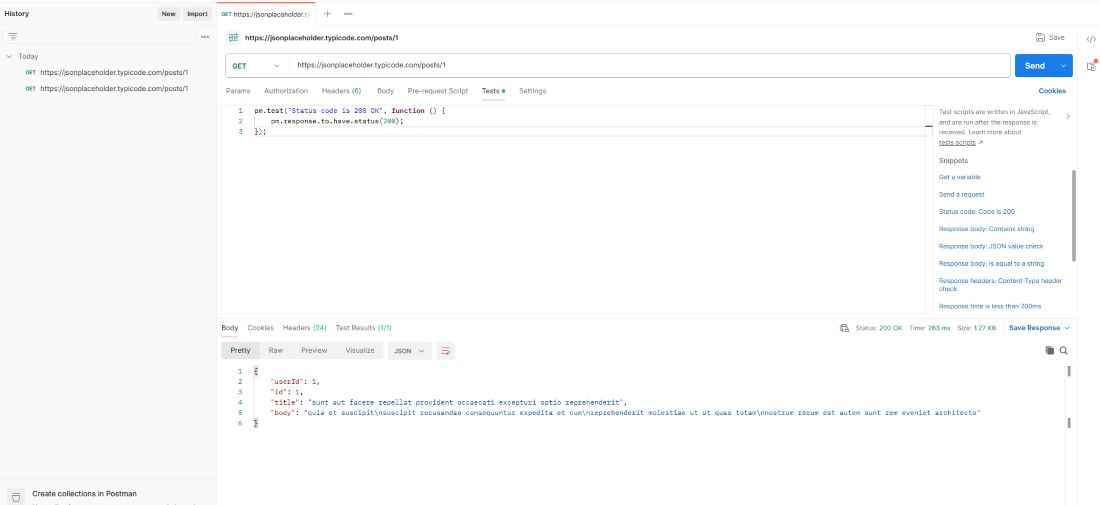Click the 'Status: 200 OK' response indicator

click(879, 328)
